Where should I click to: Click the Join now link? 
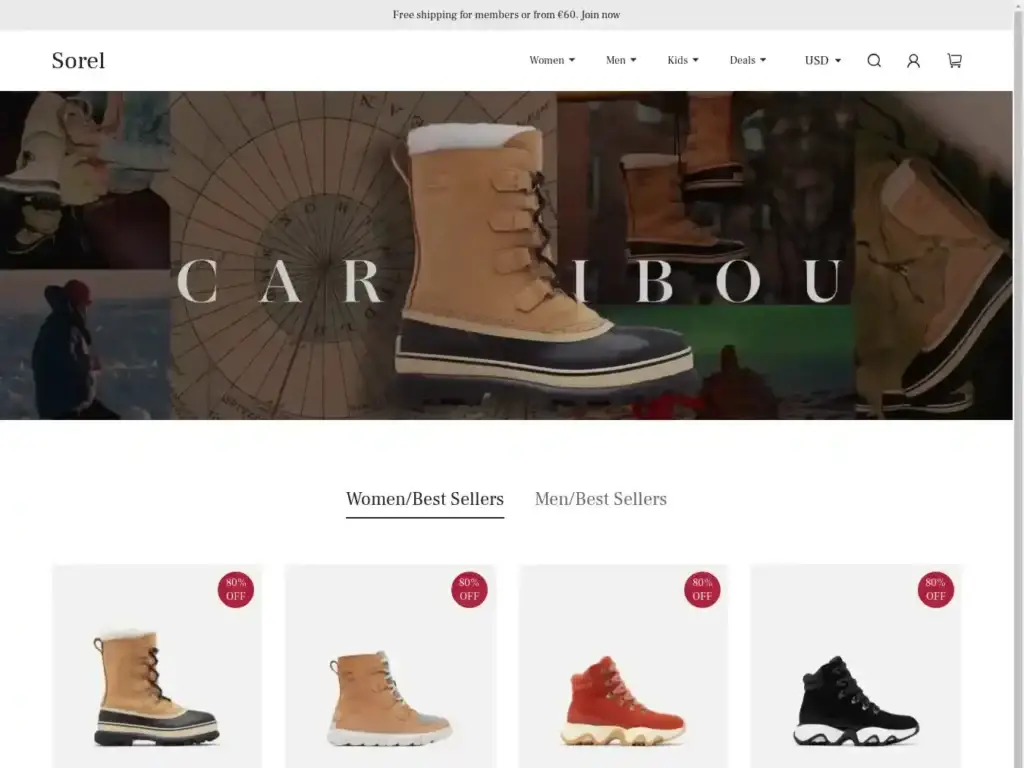pos(601,14)
